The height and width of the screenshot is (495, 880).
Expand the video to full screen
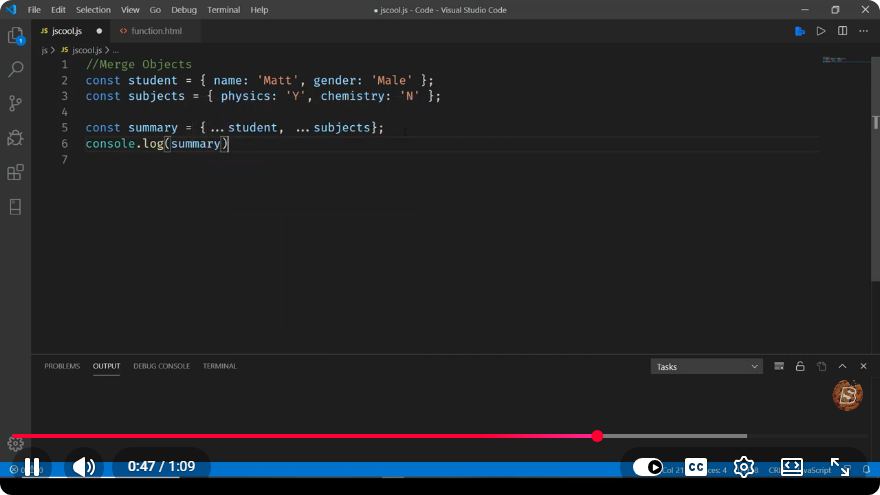pyautogui.click(x=840, y=467)
